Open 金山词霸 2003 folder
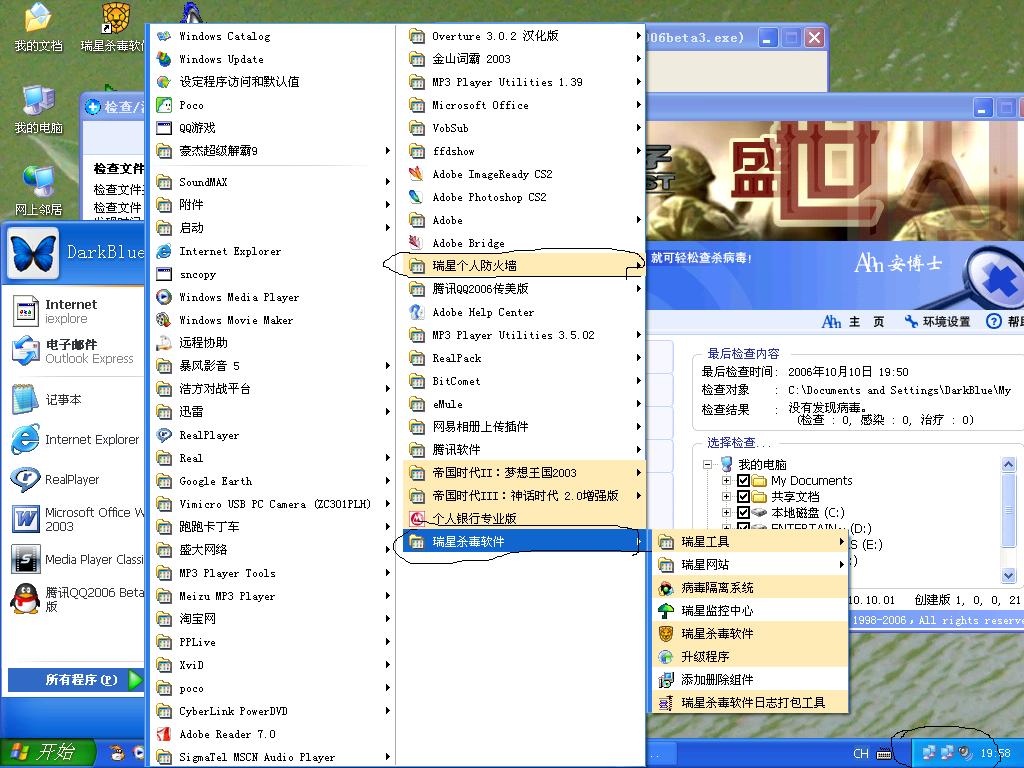Image resolution: width=1024 pixels, height=768 pixels. pyautogui.click(x=524, y=59)
